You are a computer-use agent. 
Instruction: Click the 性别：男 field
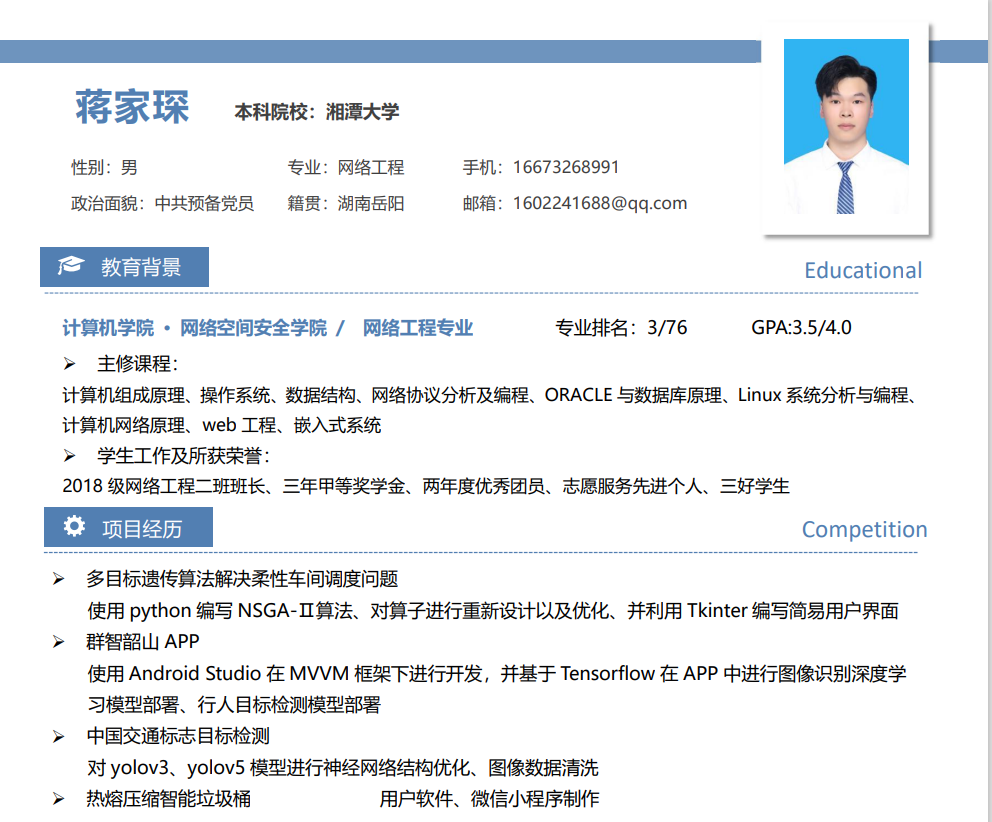click(104, 168)
